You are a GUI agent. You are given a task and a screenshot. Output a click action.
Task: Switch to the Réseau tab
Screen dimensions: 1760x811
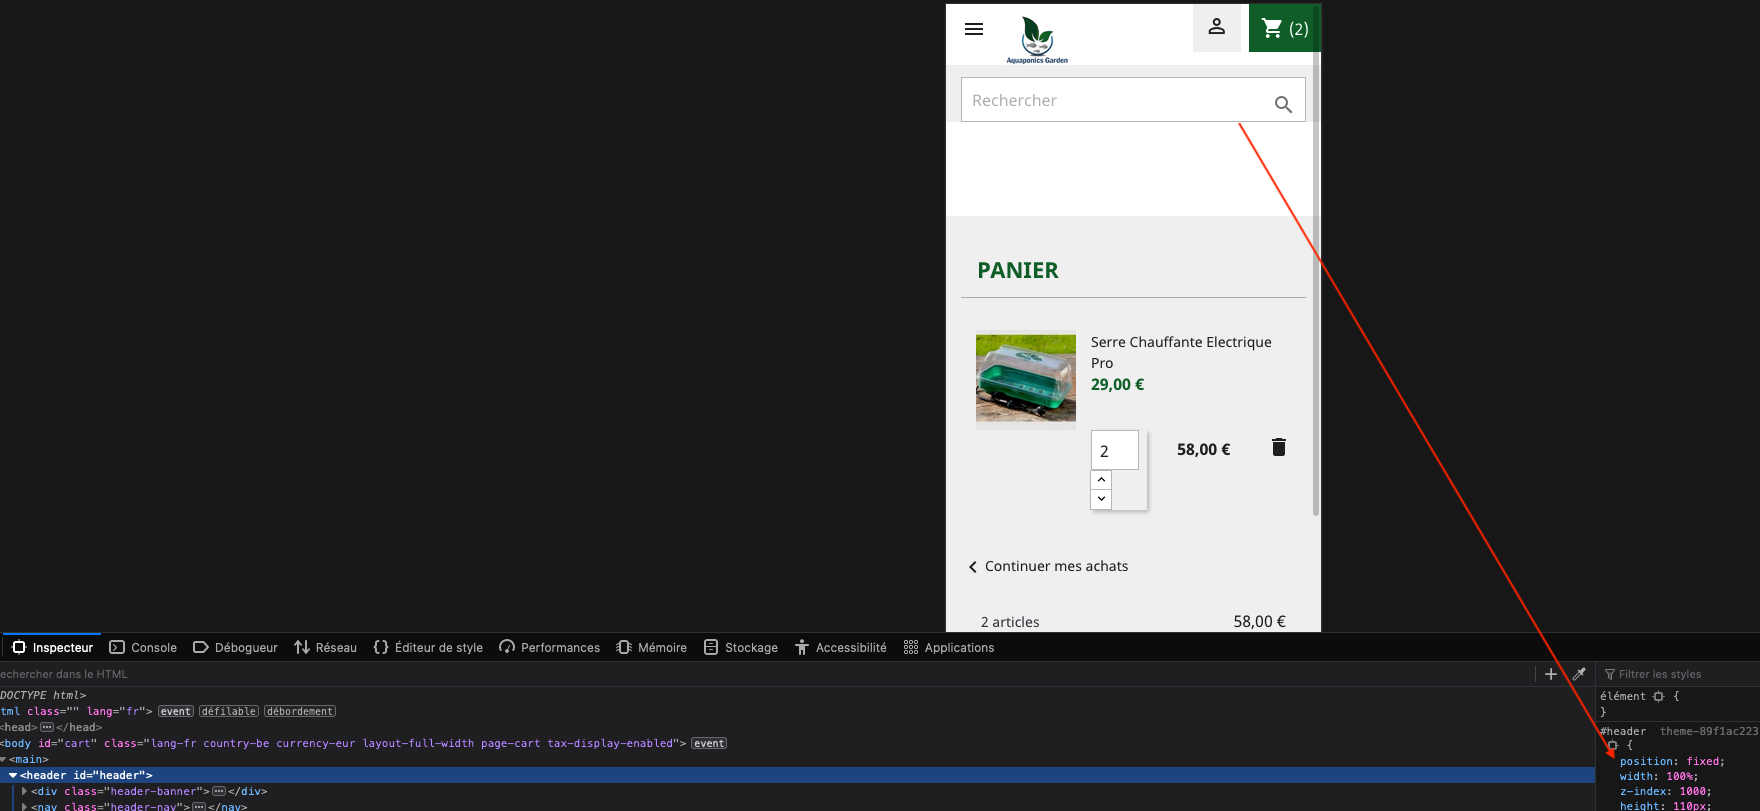point(326,647)
